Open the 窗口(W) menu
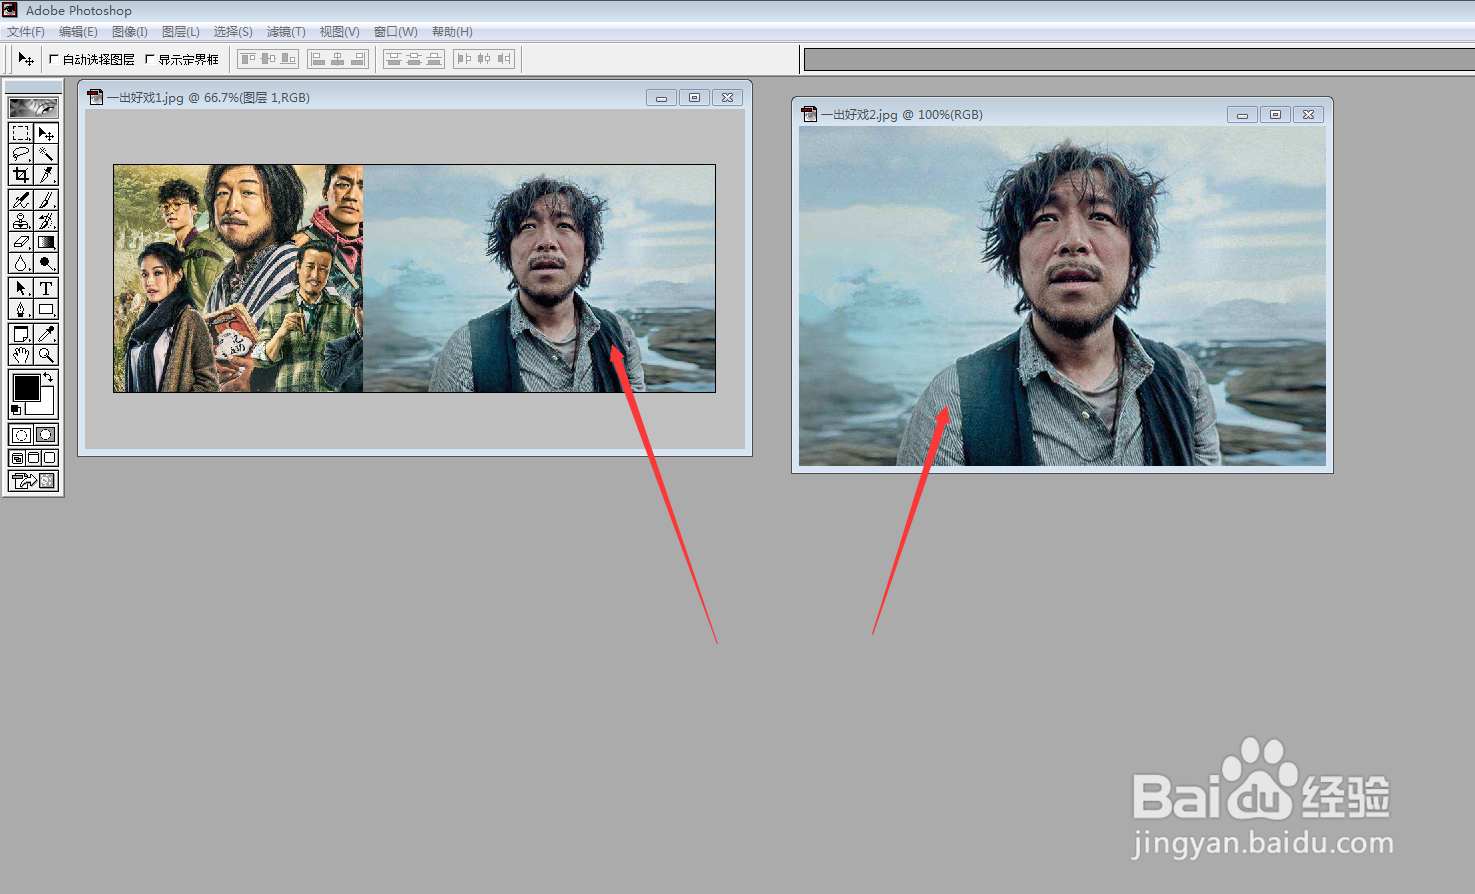This screenshot has width=1475, height=894. click(x=396, y=32)
